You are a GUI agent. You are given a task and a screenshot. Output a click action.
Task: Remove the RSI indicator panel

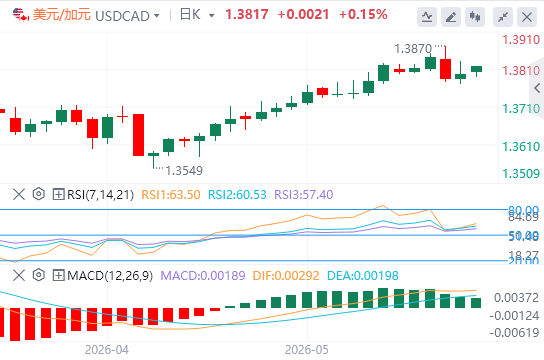19,194
